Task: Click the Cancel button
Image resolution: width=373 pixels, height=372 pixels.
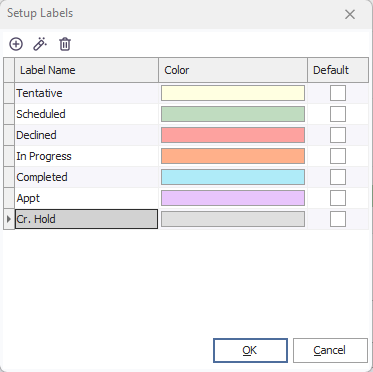Action: tap(330, 350)
